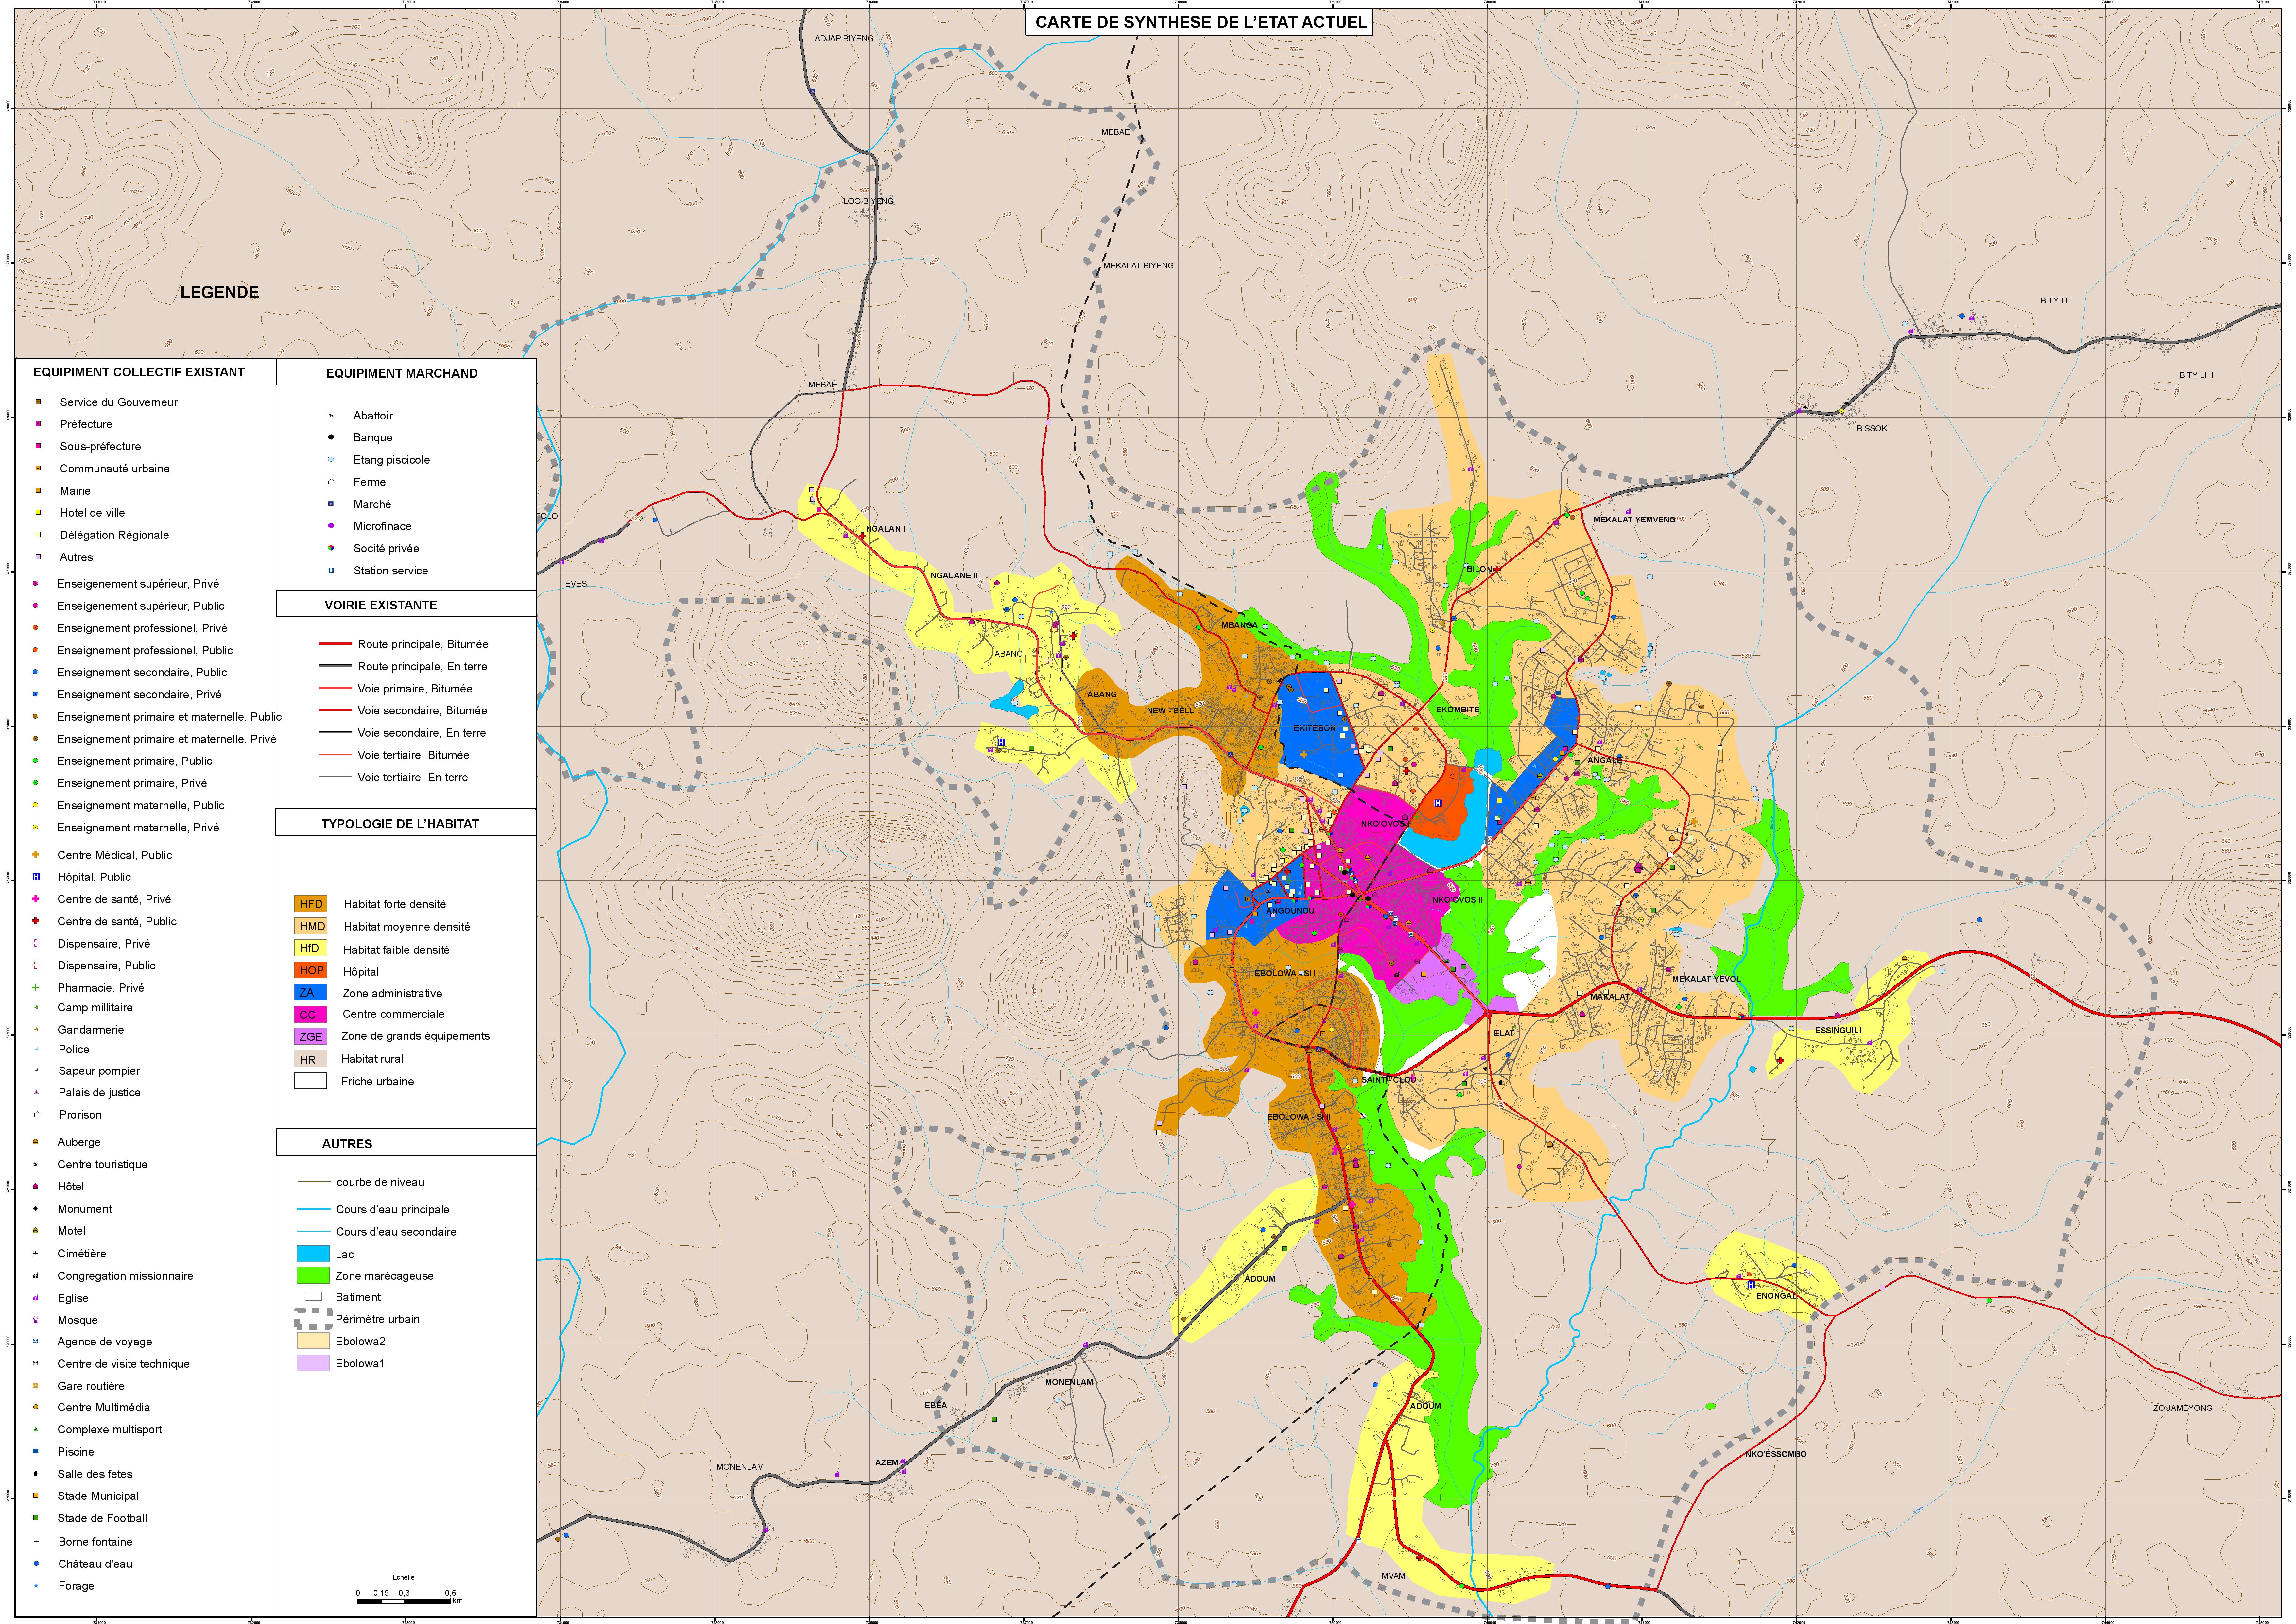Click the Friche urbaine white swatch

click(x=311, y=1081)
